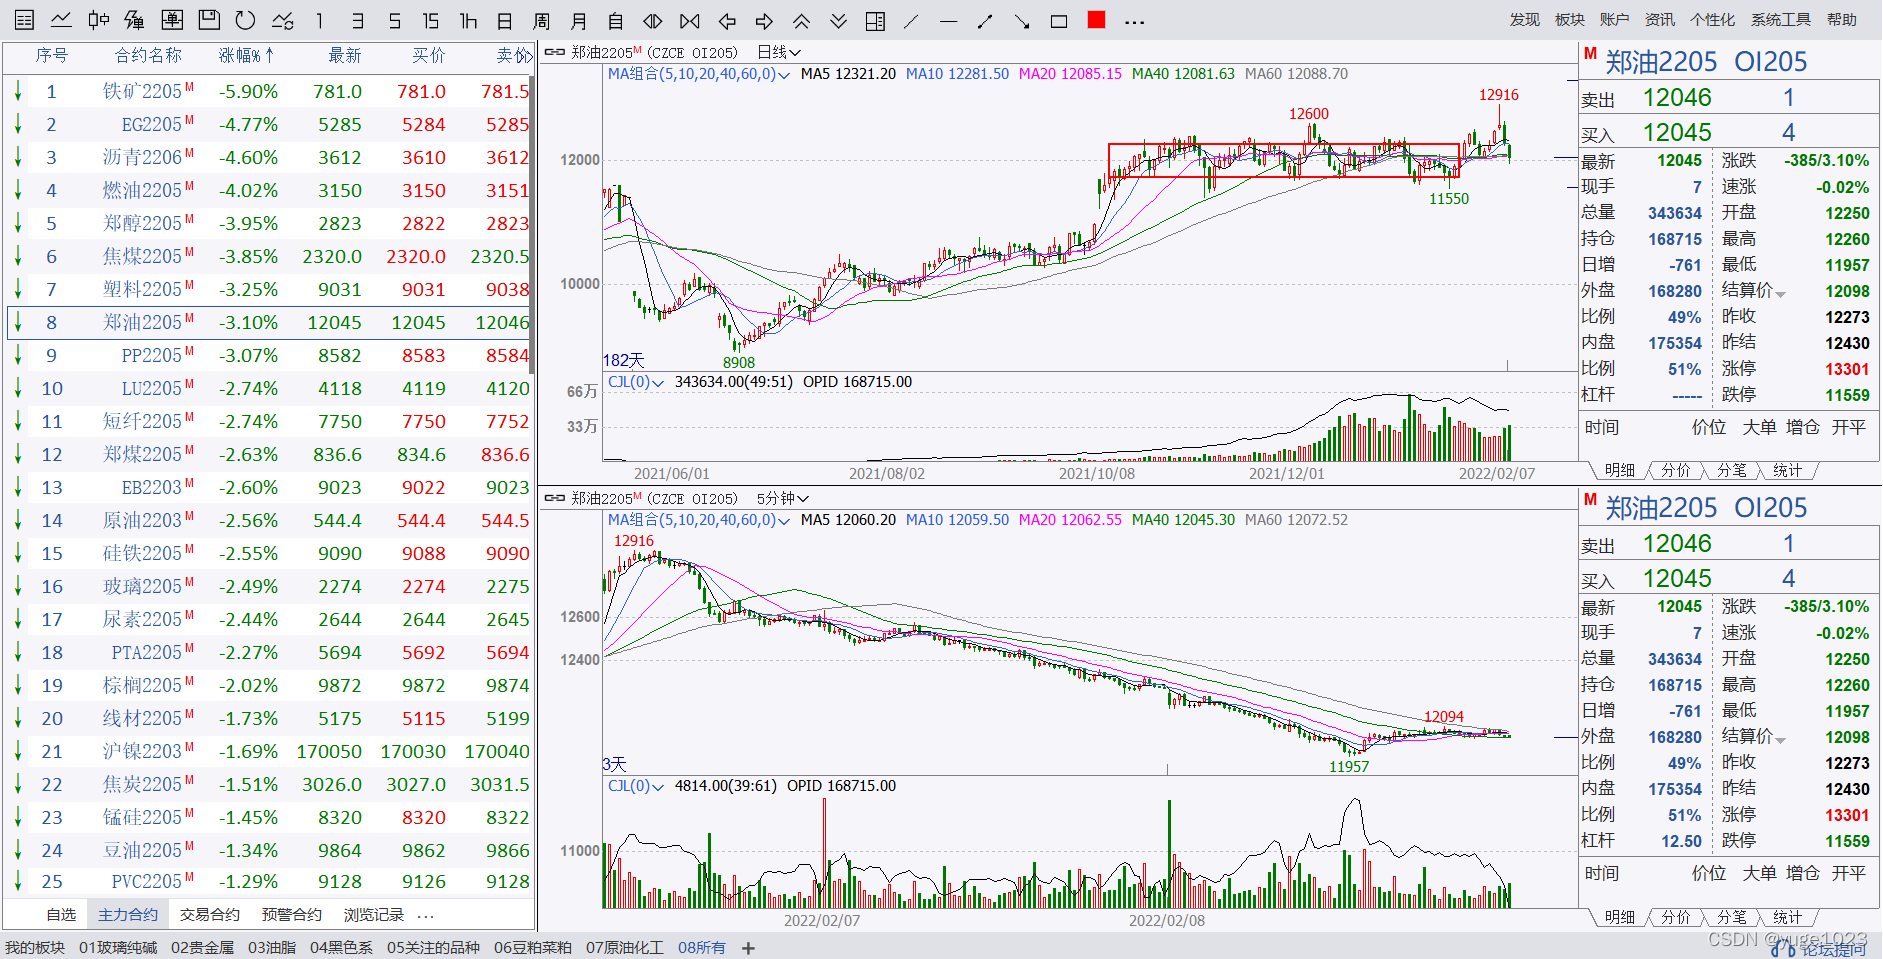Switch to the 自选 list tab
This screenshot has height=959, width=1883.
pos(61,915)
